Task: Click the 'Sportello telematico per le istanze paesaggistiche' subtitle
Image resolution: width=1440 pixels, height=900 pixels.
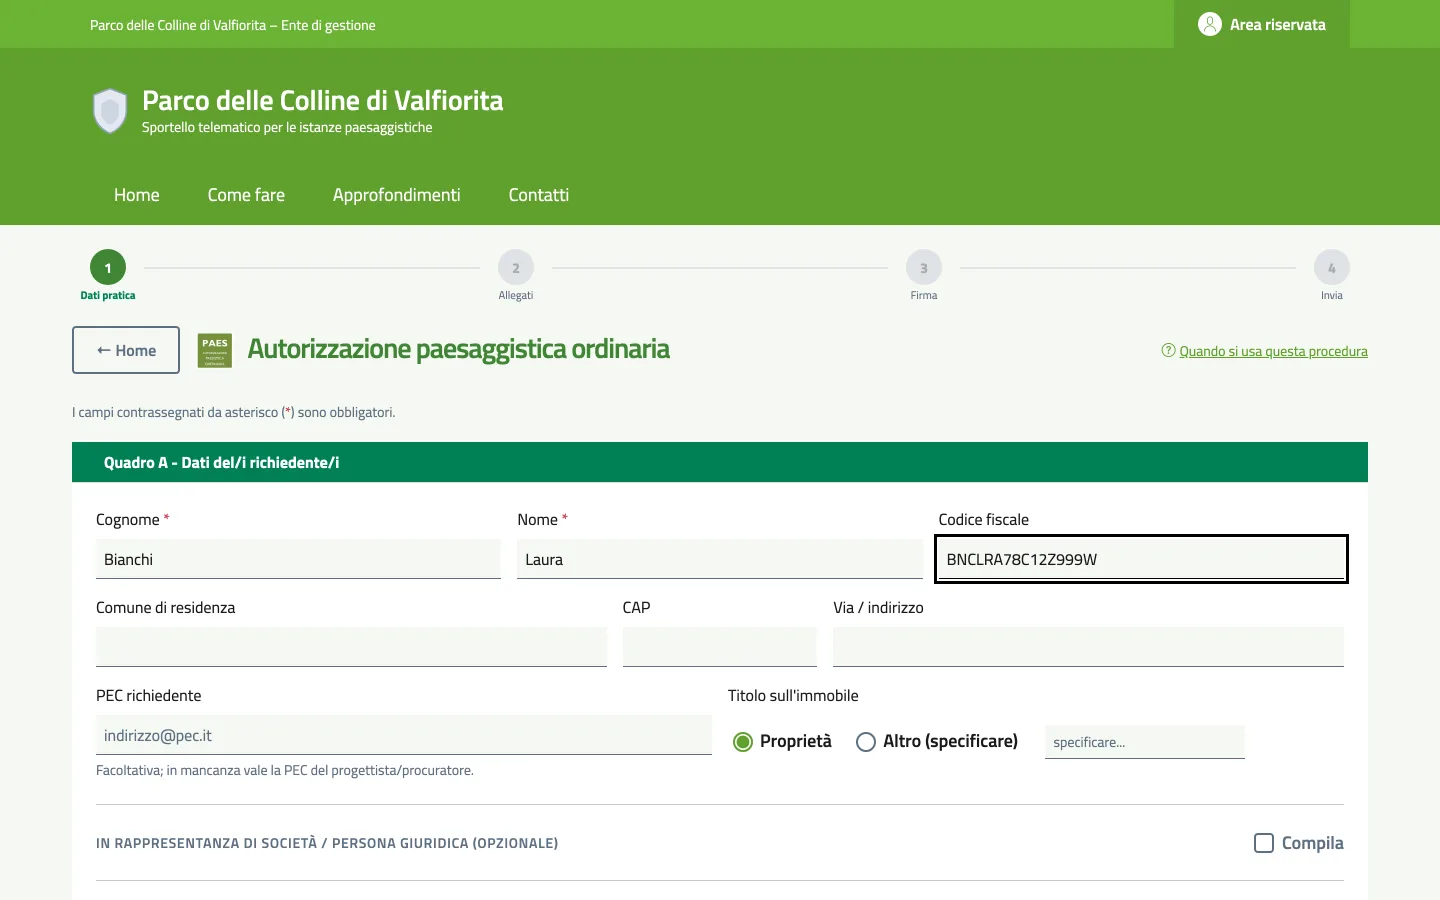Action: tap(287, 128)
